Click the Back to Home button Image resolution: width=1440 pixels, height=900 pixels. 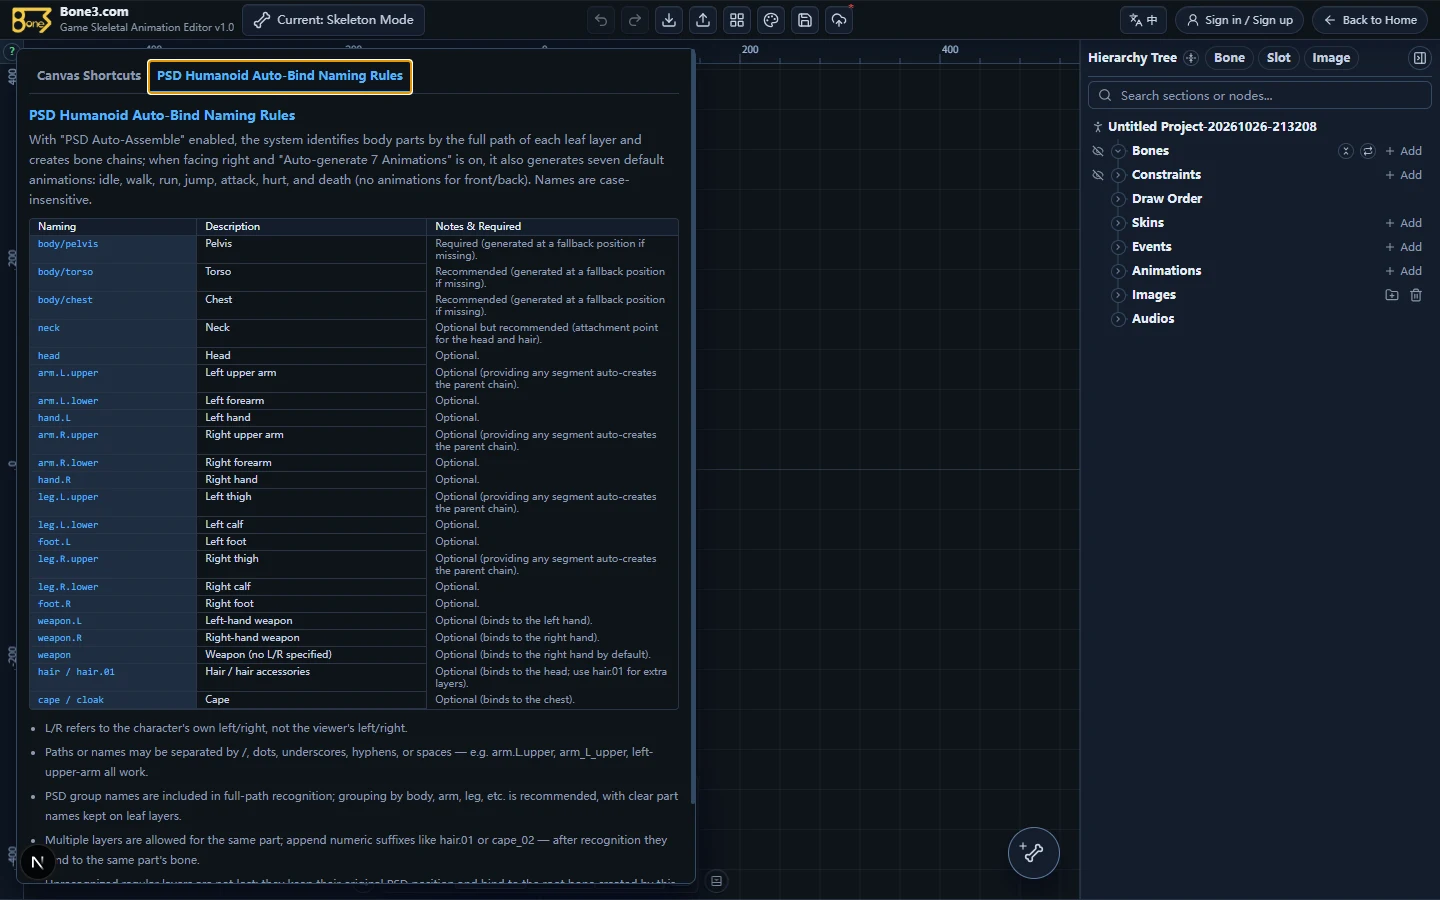1370,20
